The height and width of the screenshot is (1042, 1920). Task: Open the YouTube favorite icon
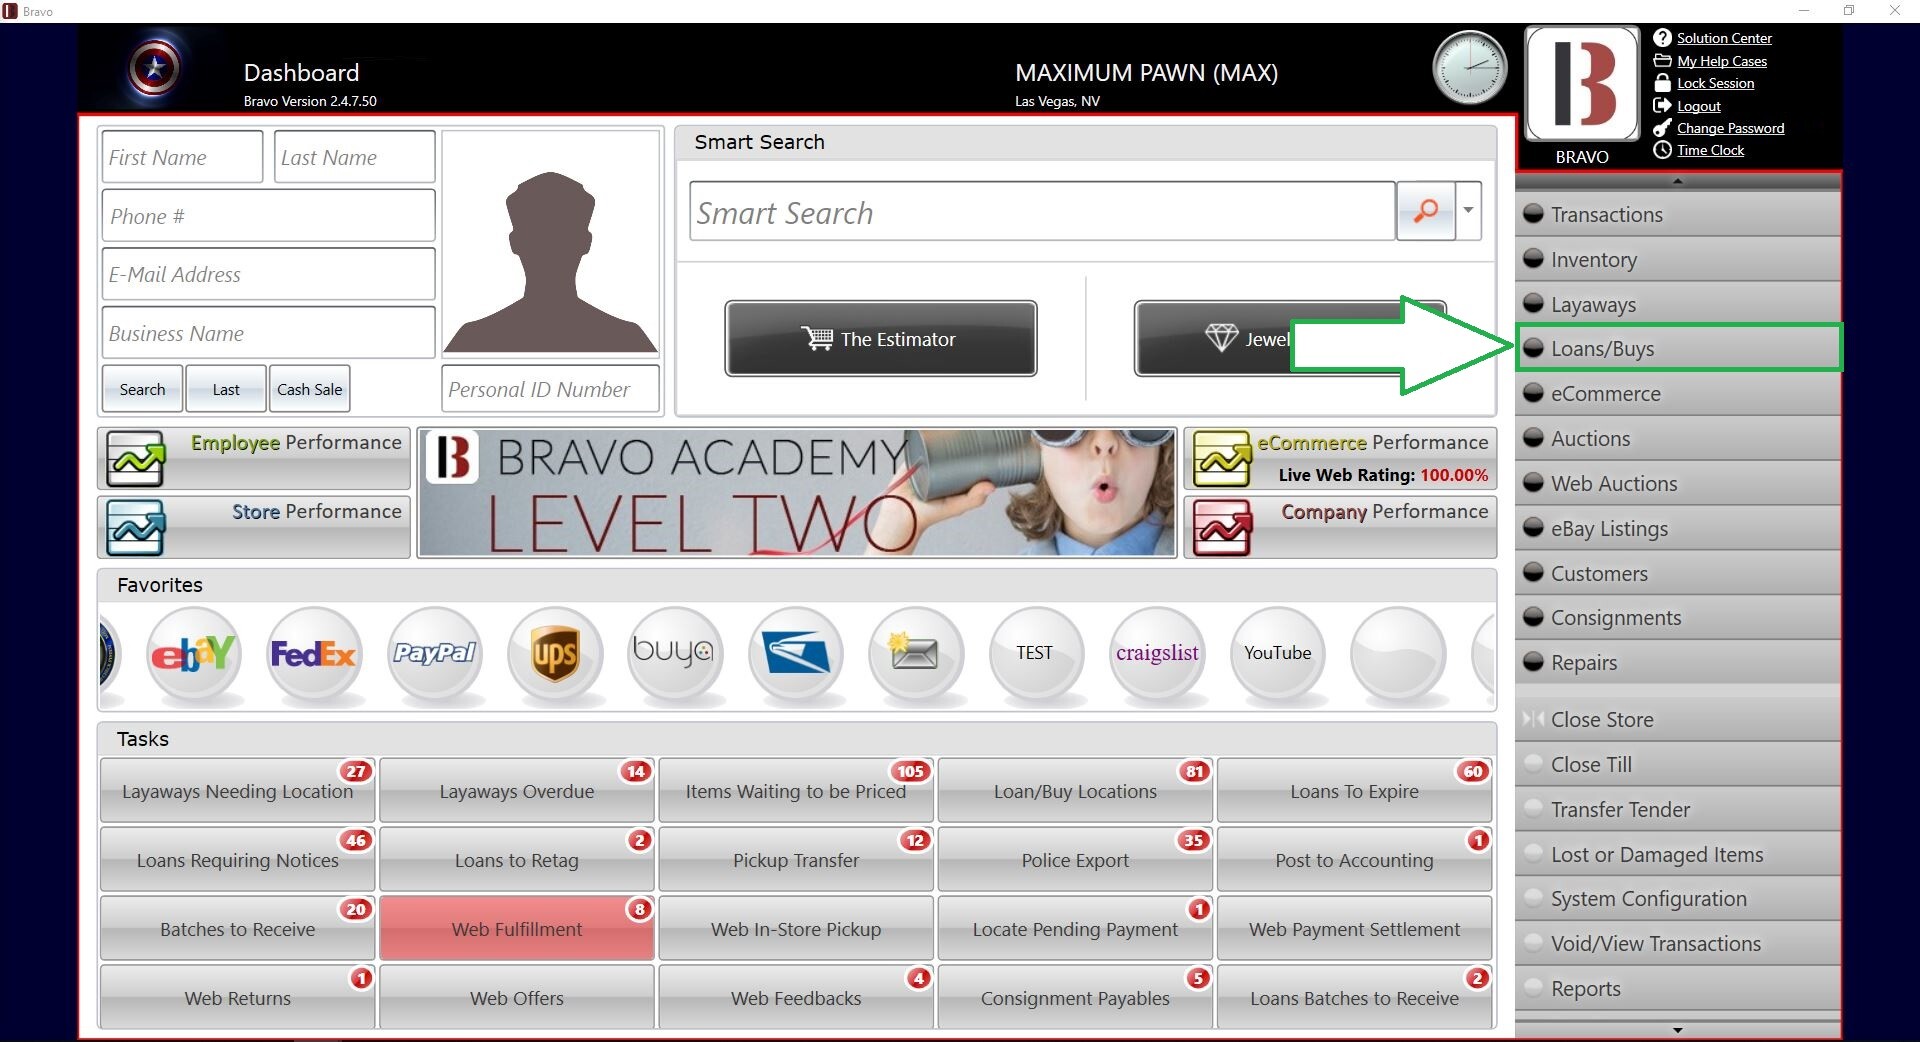[1278, 654]
